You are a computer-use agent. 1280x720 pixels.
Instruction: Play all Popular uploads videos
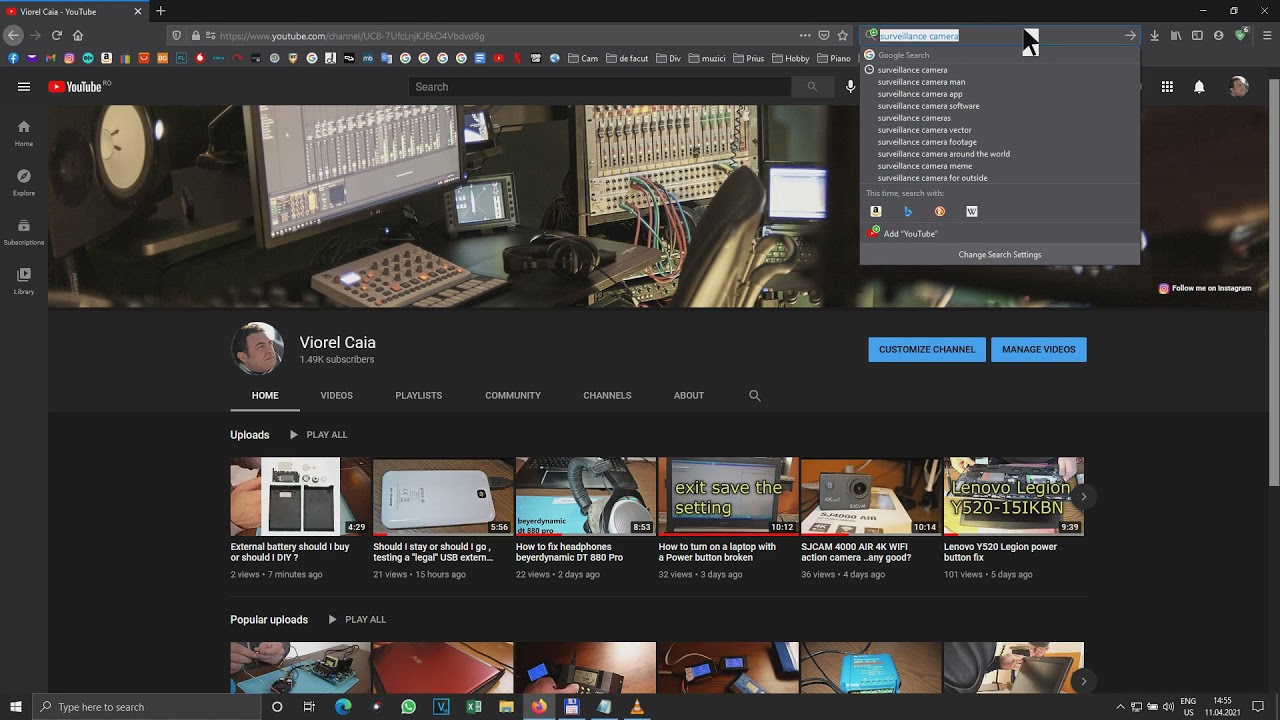click(357, 620)
